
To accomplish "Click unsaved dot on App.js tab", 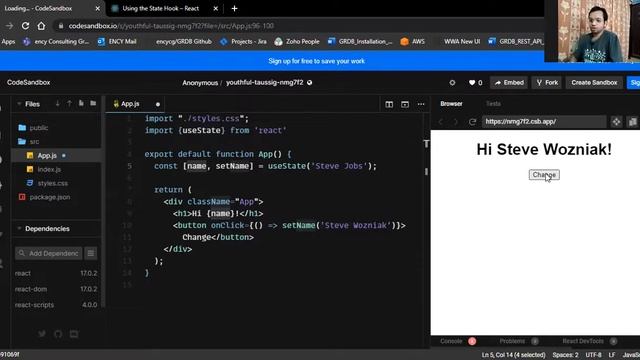I will click(158, 104).
